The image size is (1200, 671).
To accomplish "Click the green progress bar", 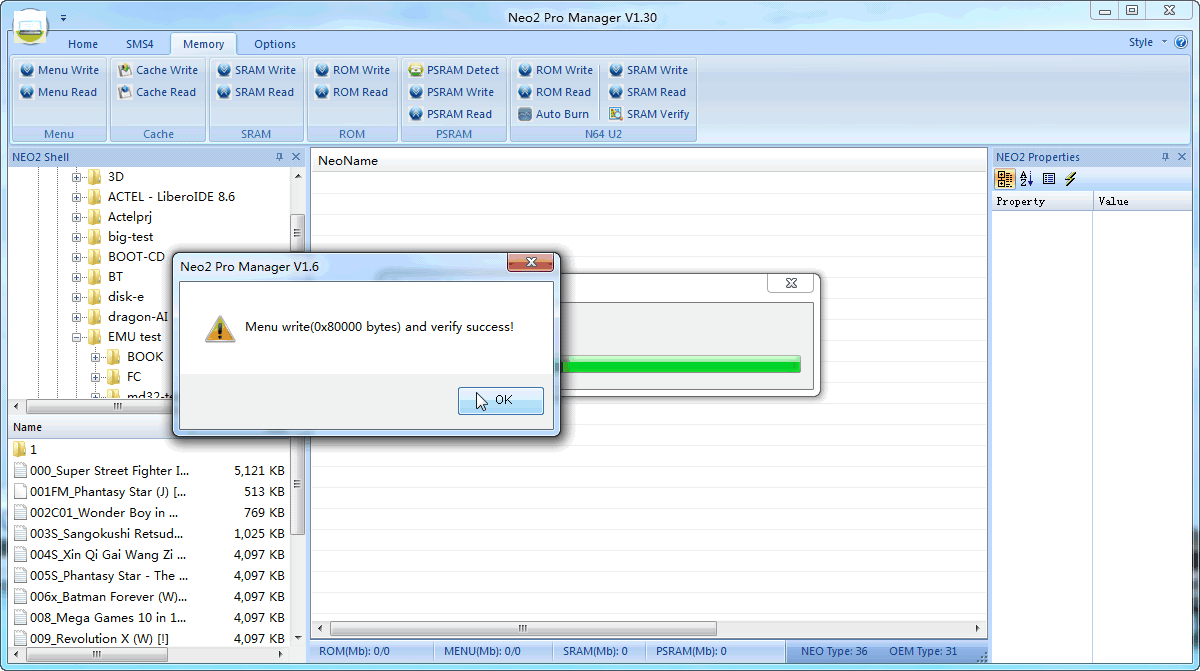I will (x=682, y=365).
